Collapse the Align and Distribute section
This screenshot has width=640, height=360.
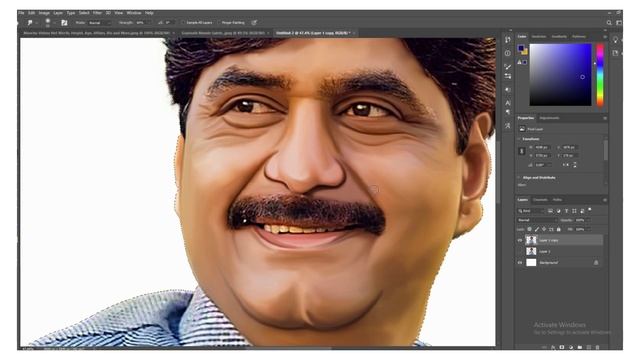[519, 178]
